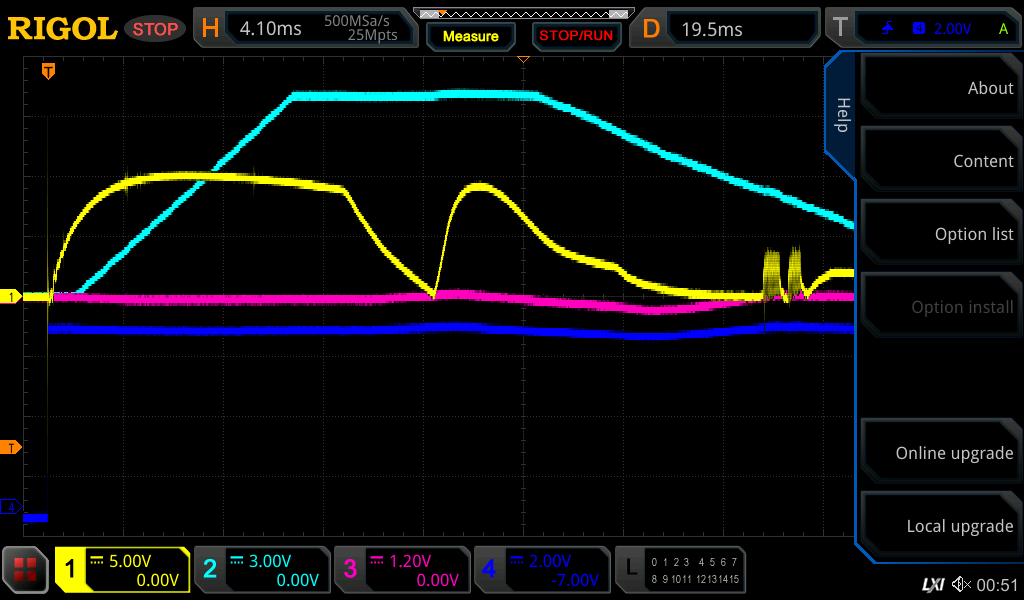The image size is (1024, 600).
Task: Select the blue channel 4 ground marker
Action: pyautogui.click(x=10, y=507)
